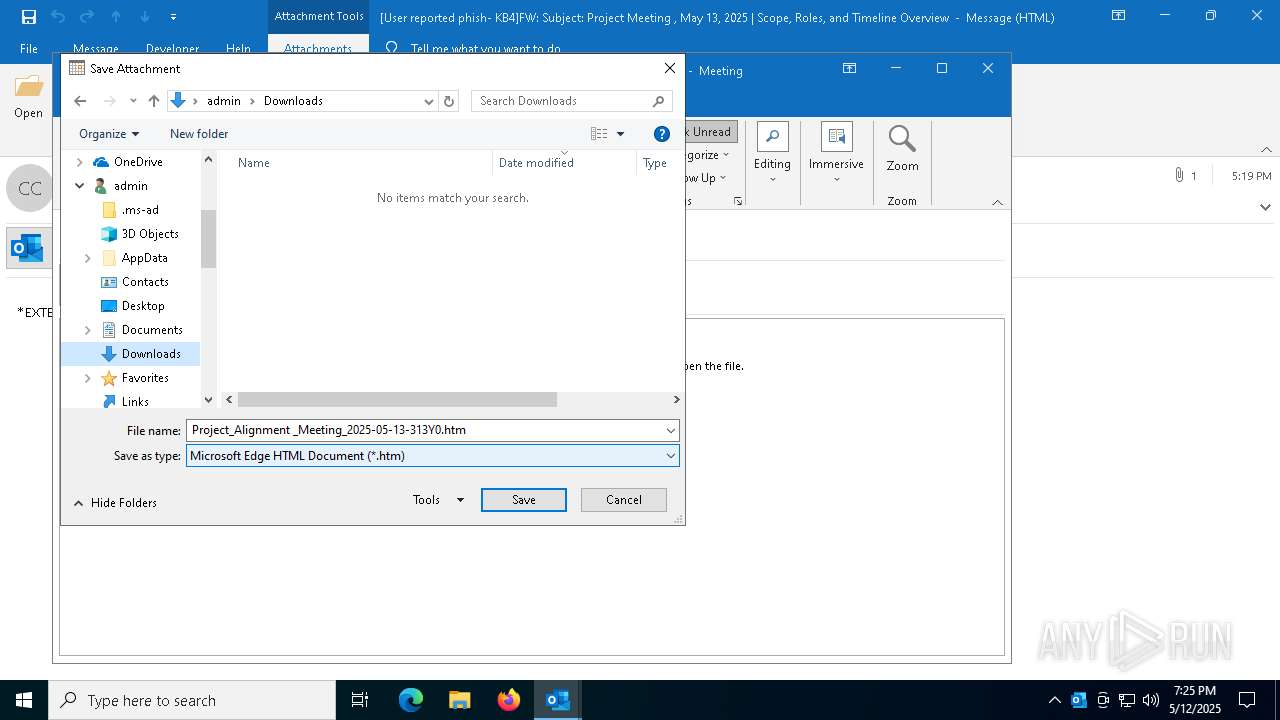Select the Links folder
The image size is (1280, 720).
tap(135, 402)
